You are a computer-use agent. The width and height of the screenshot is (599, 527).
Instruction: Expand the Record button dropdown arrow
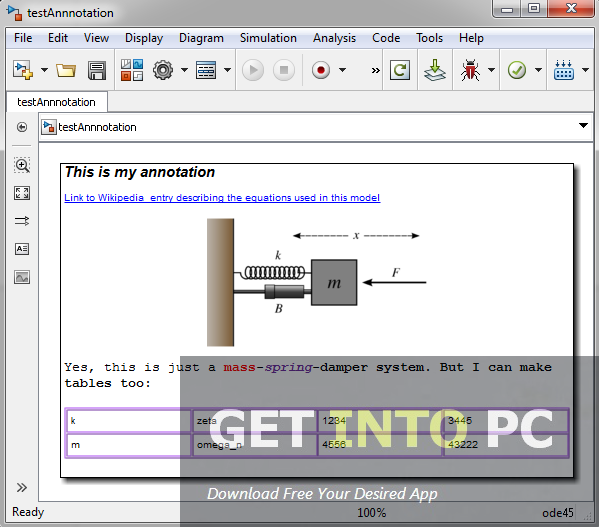342,70
